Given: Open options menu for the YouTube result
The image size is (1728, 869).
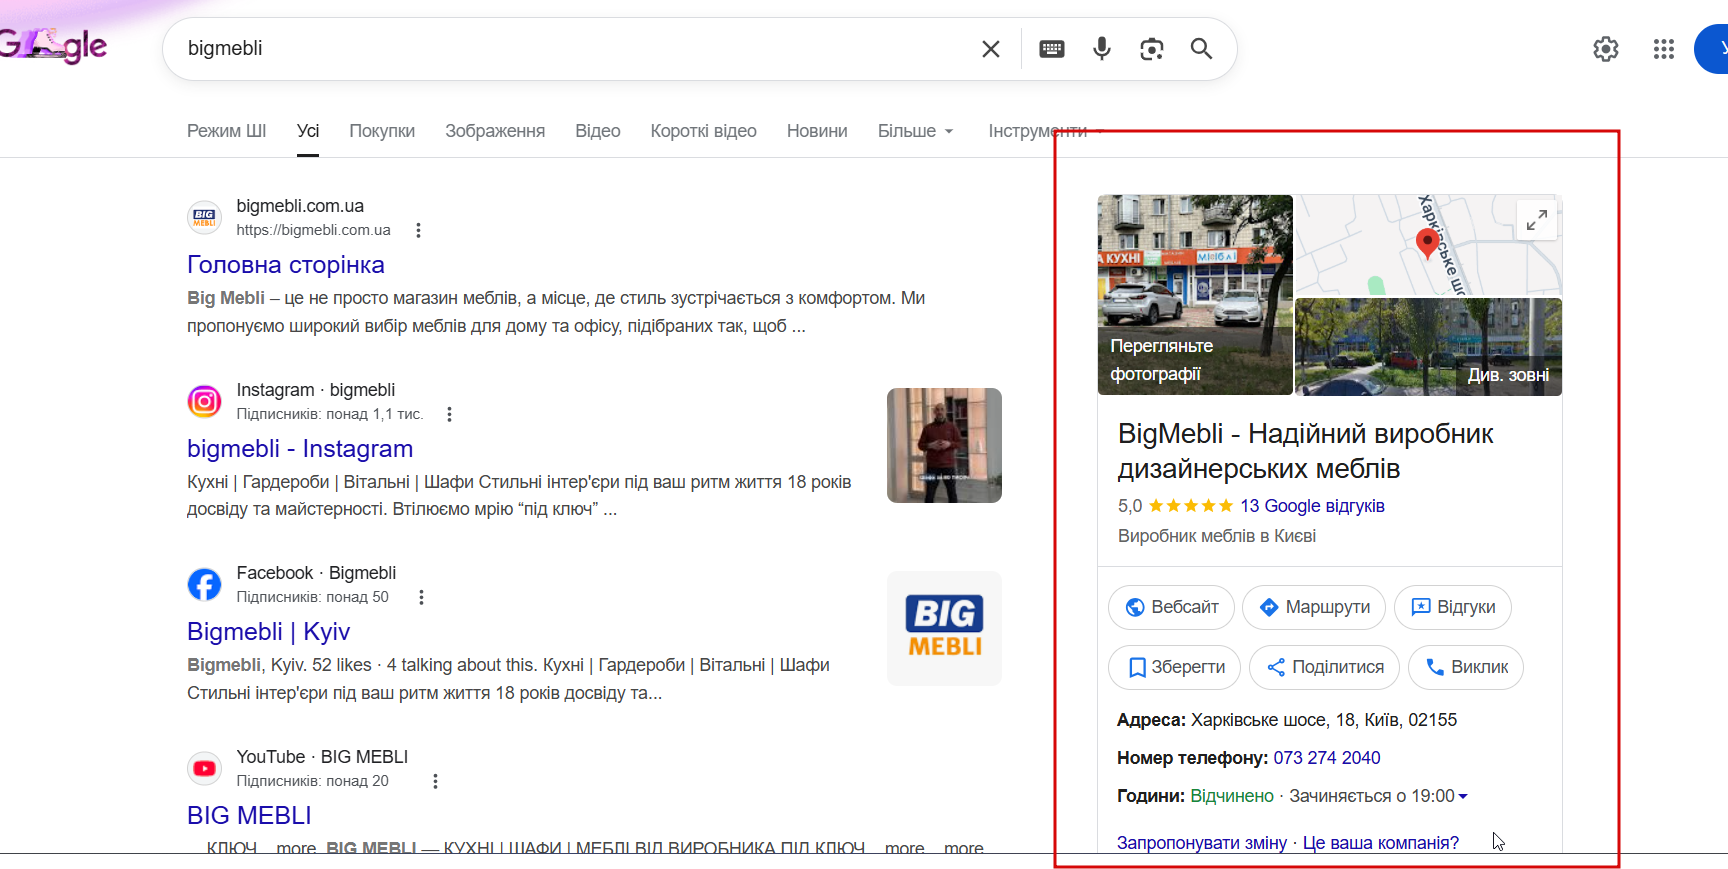Looking at the screenshot, I should tap(435, 781).
